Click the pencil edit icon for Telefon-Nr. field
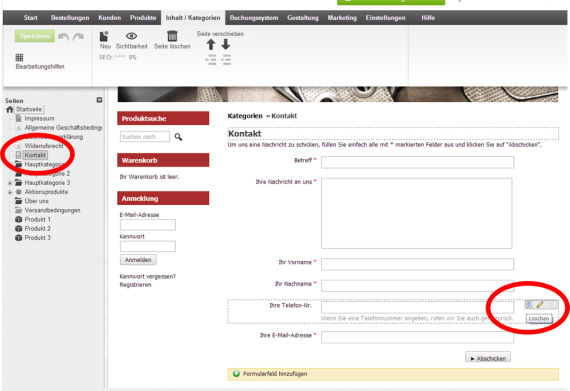570x391 pixels. [x=540, y=305]
